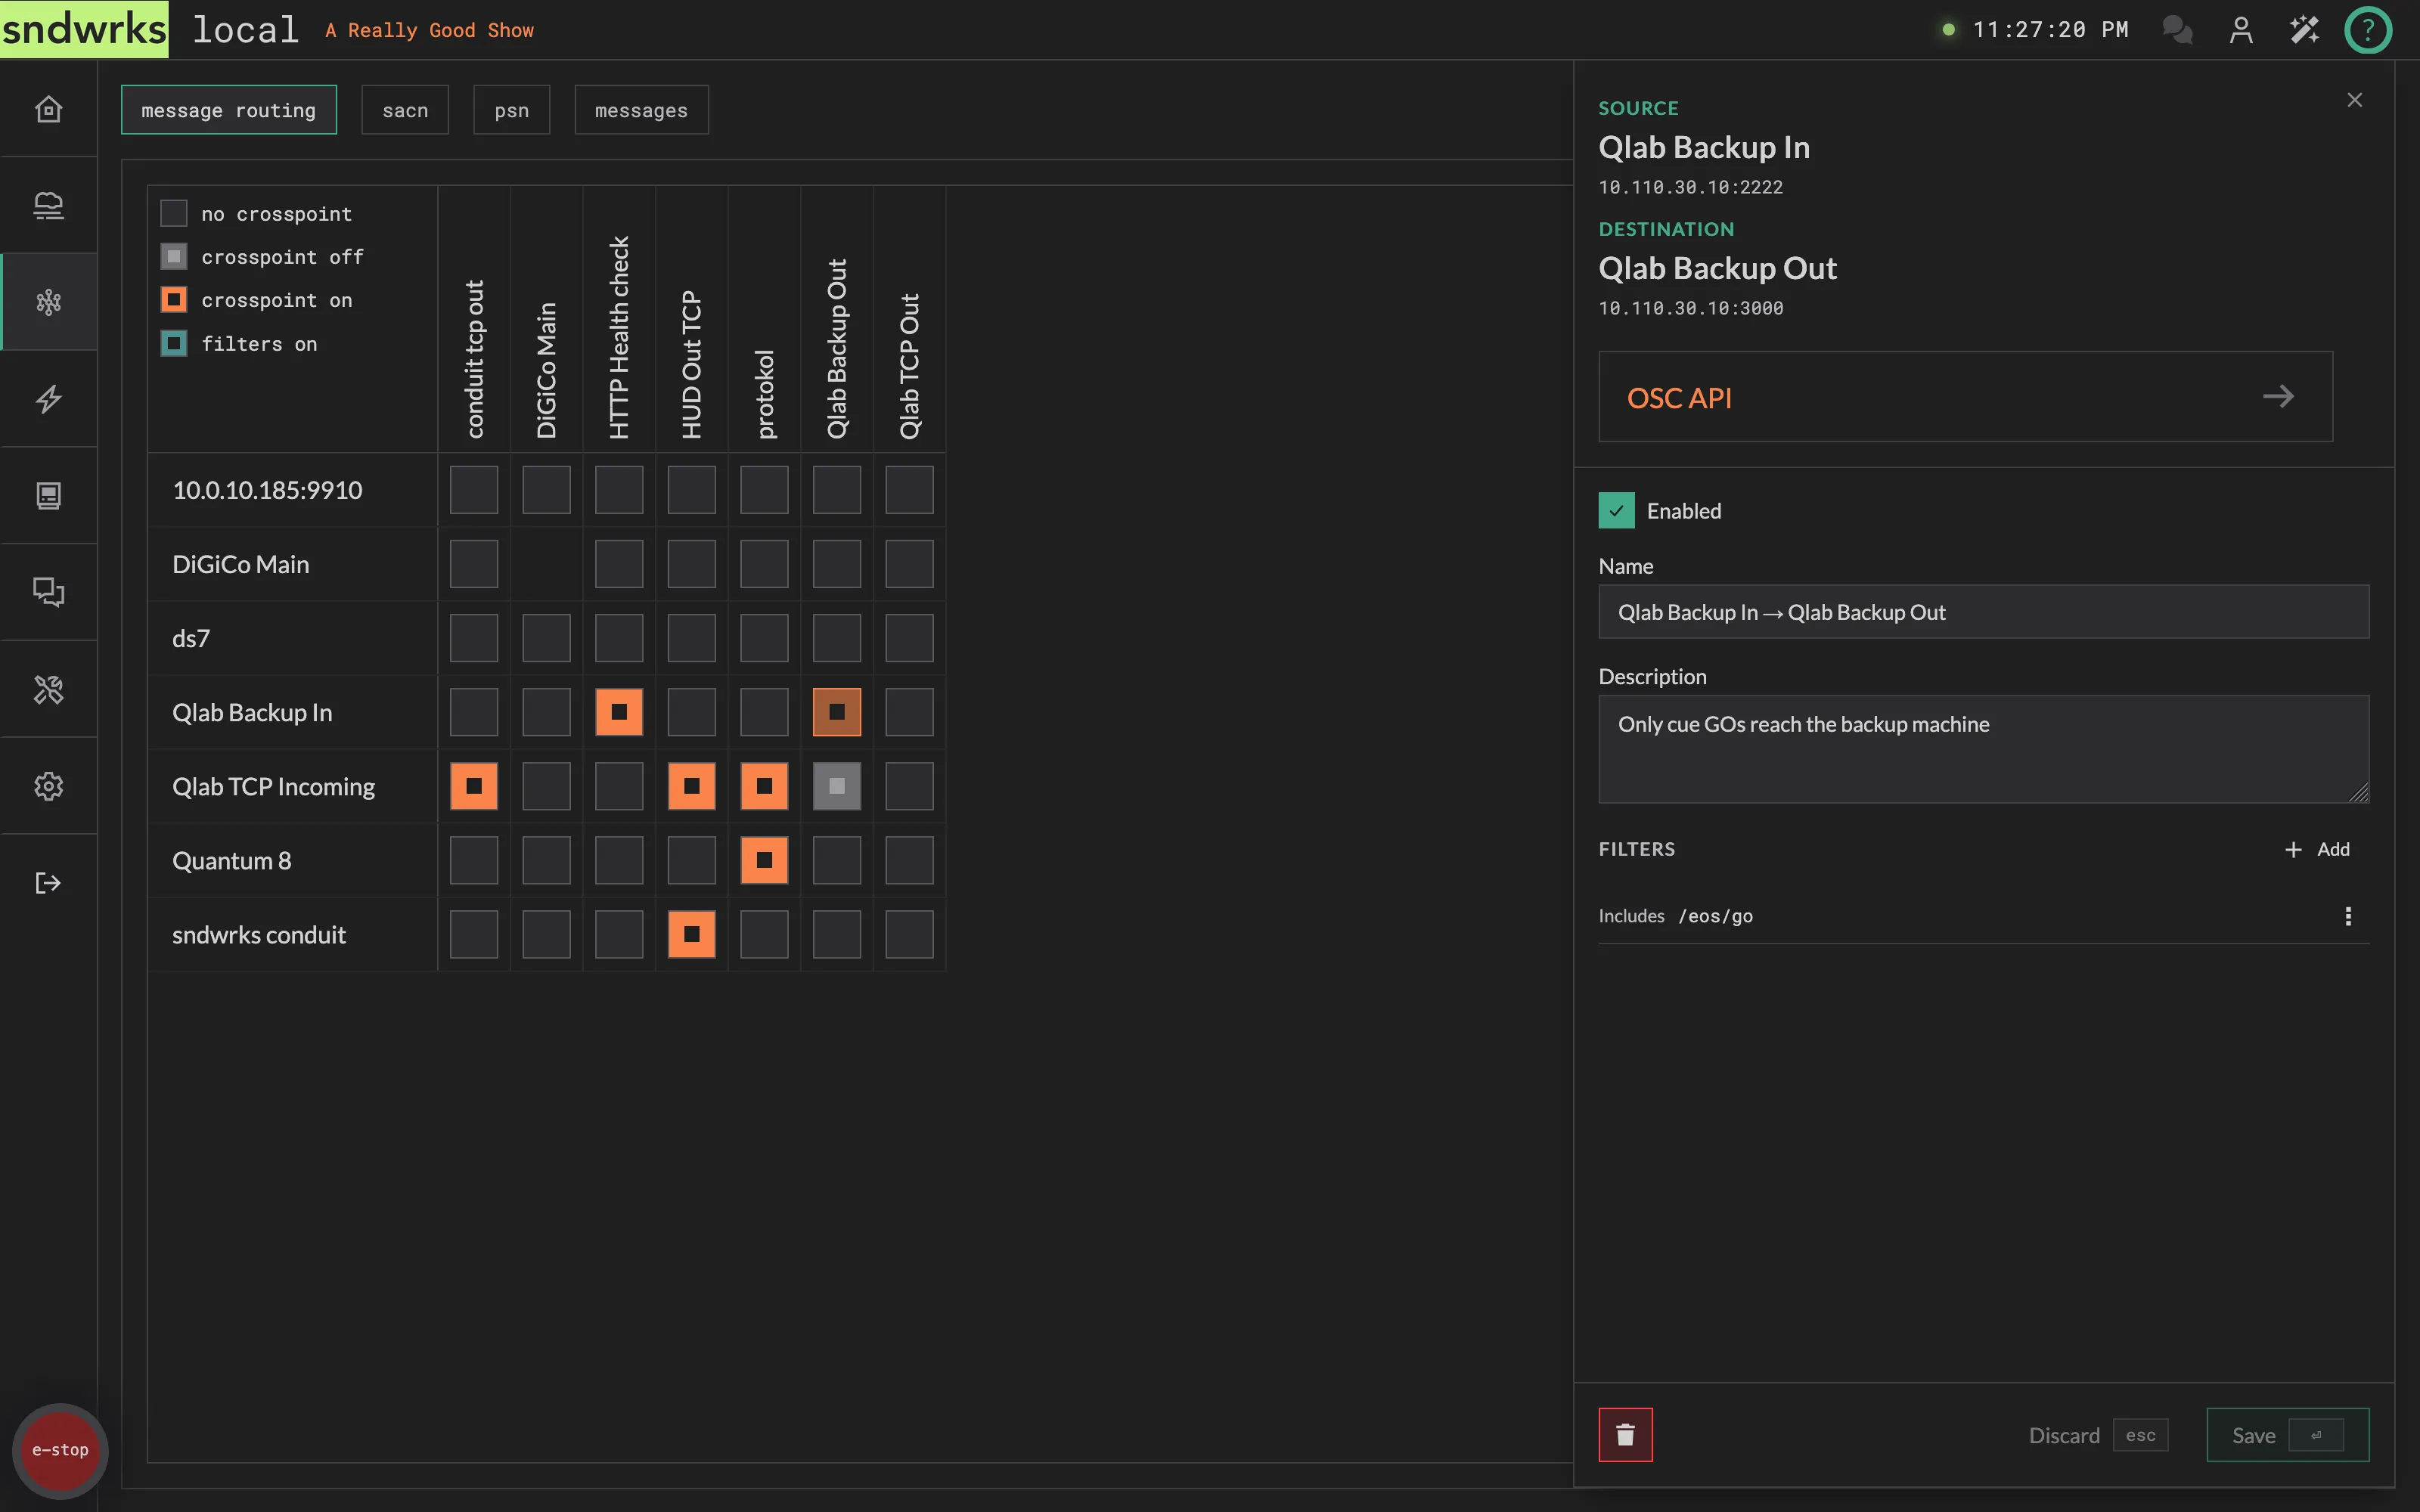Open the user profile icon
Screen dimensions: 2420x1512
coord(2241,30)
